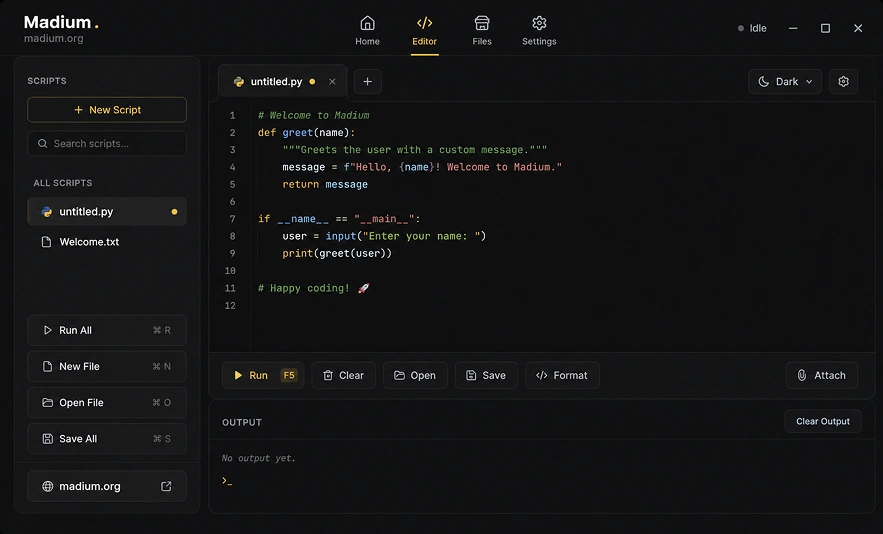Click the paperclip icon on Attach
The height and width of the screenshot is (534, 883).
(802, 375)
